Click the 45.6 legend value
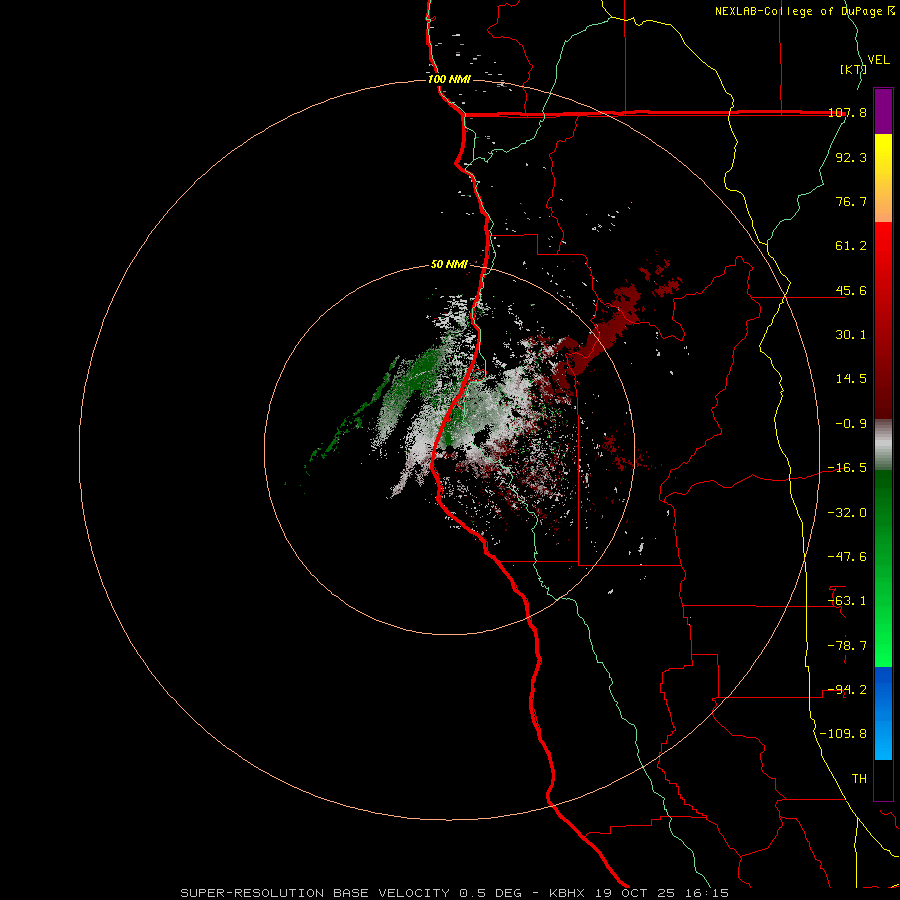The image size is (900, 900). [x=851, y=290]
